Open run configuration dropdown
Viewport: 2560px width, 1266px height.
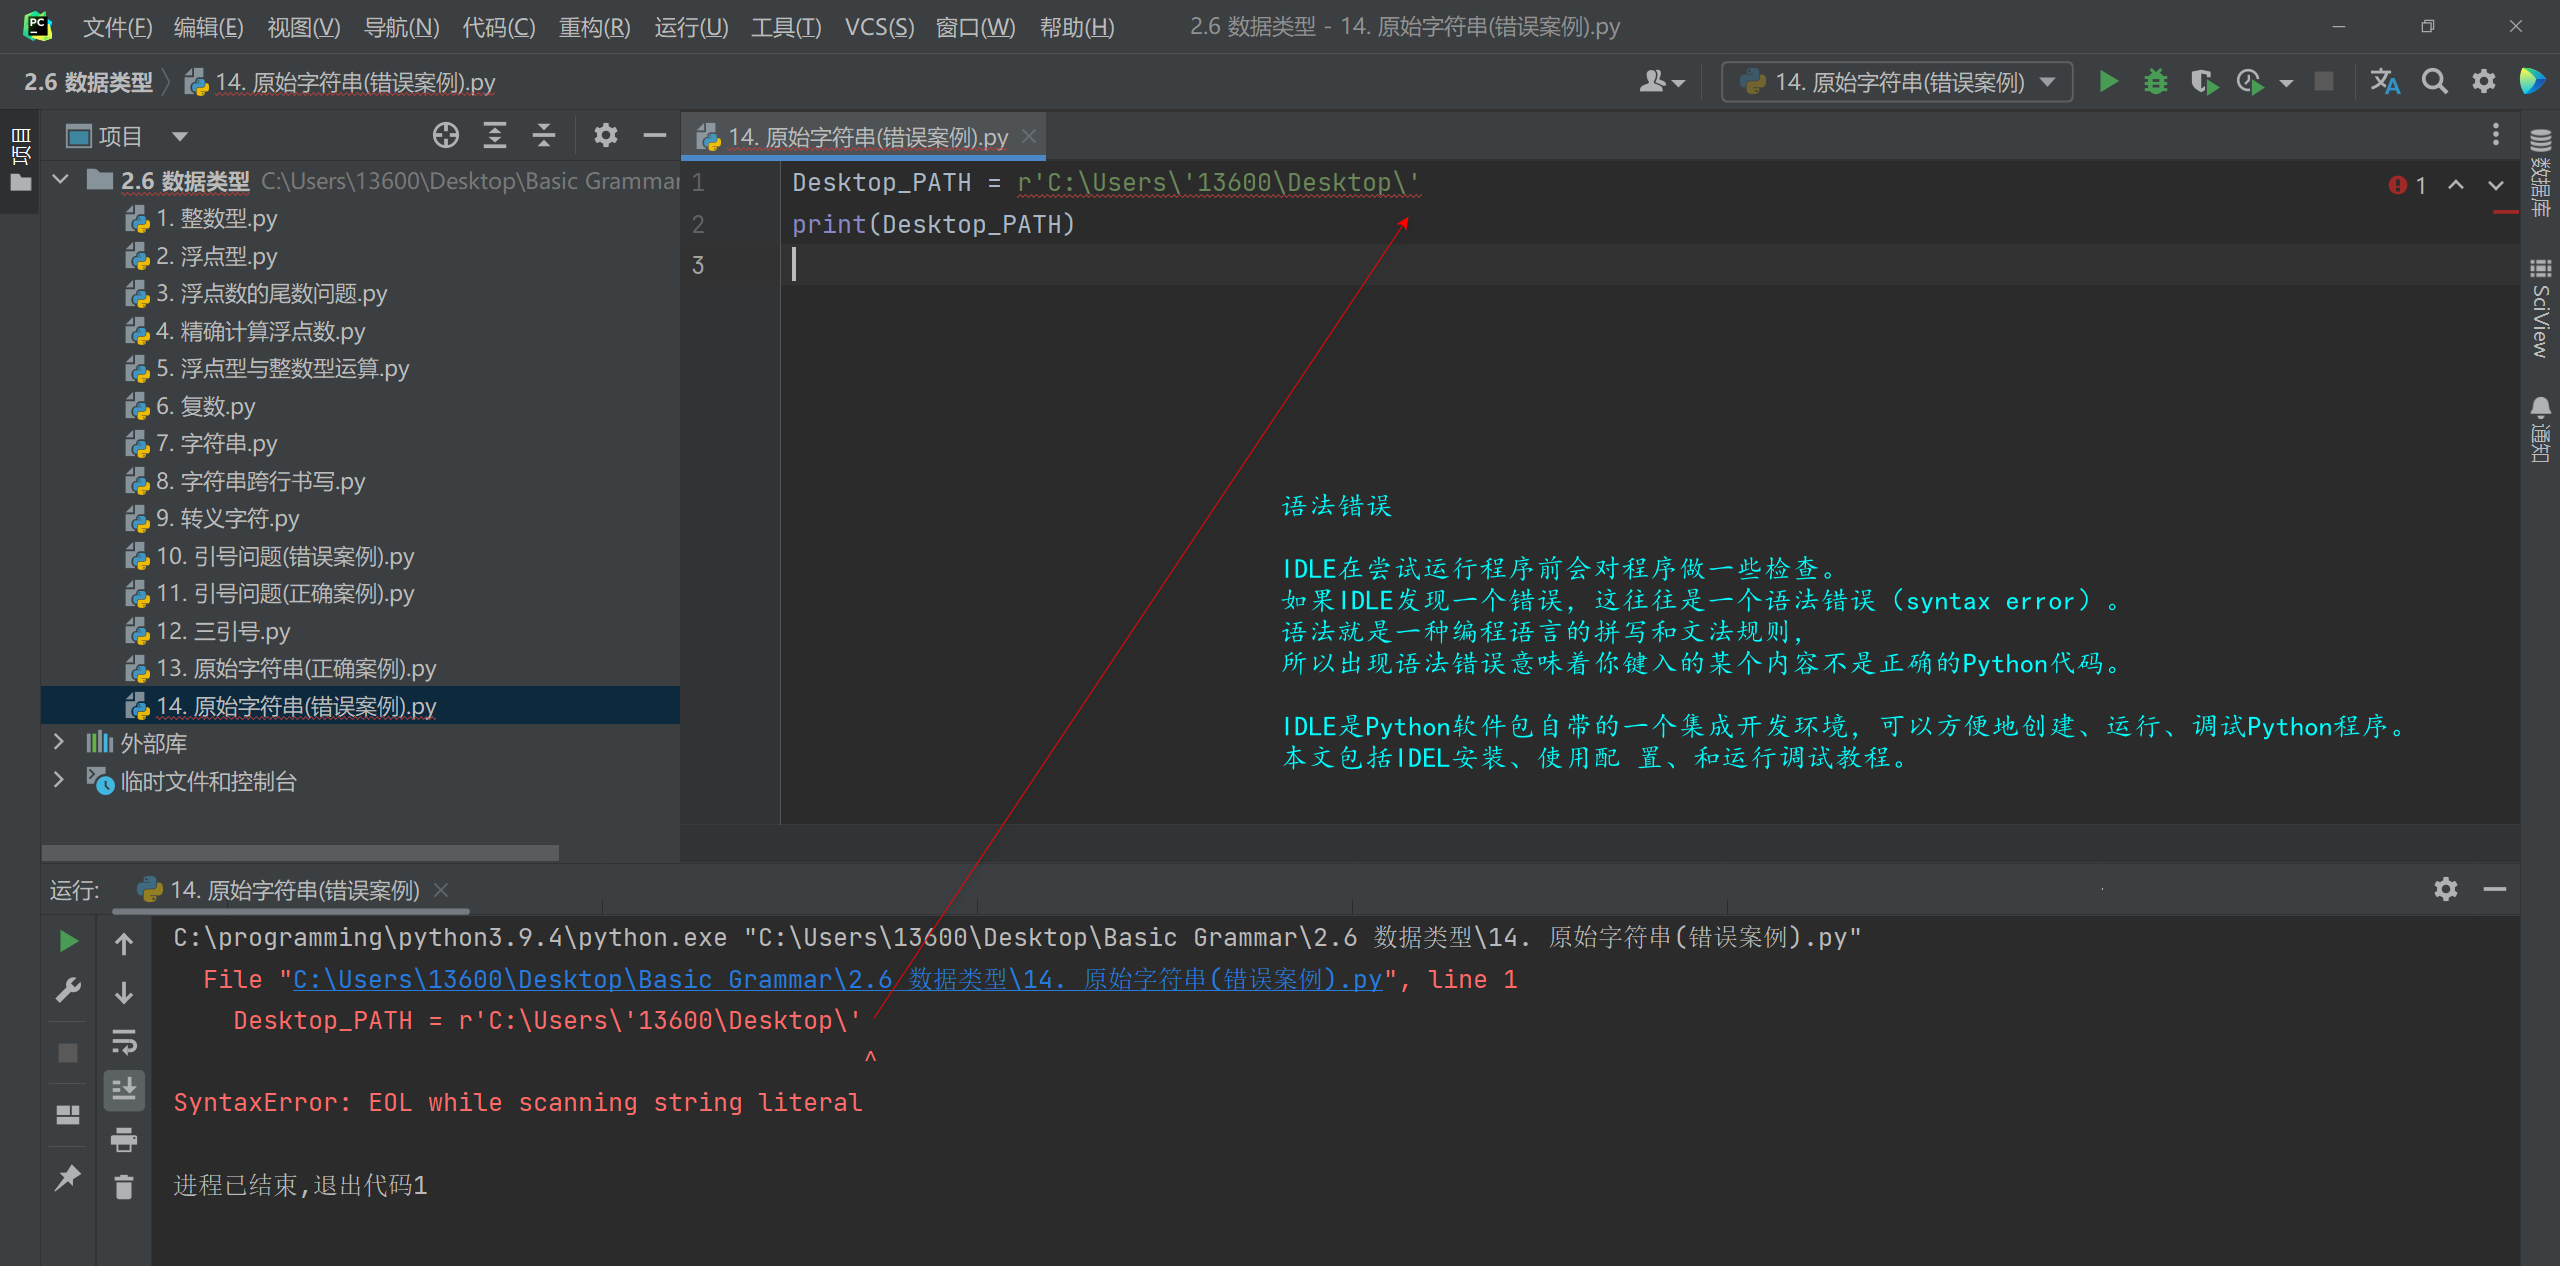click(x=1897, y=82)
